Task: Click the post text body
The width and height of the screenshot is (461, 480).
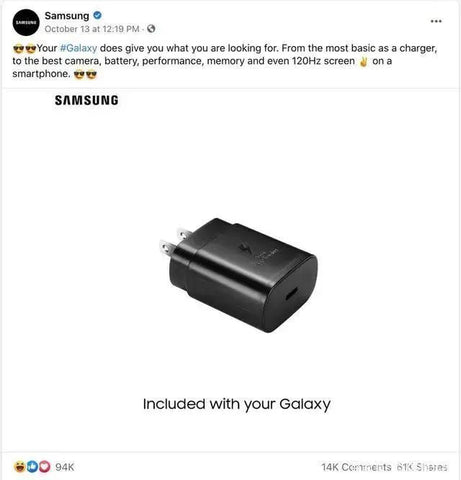Action: [x=225, y=61]
